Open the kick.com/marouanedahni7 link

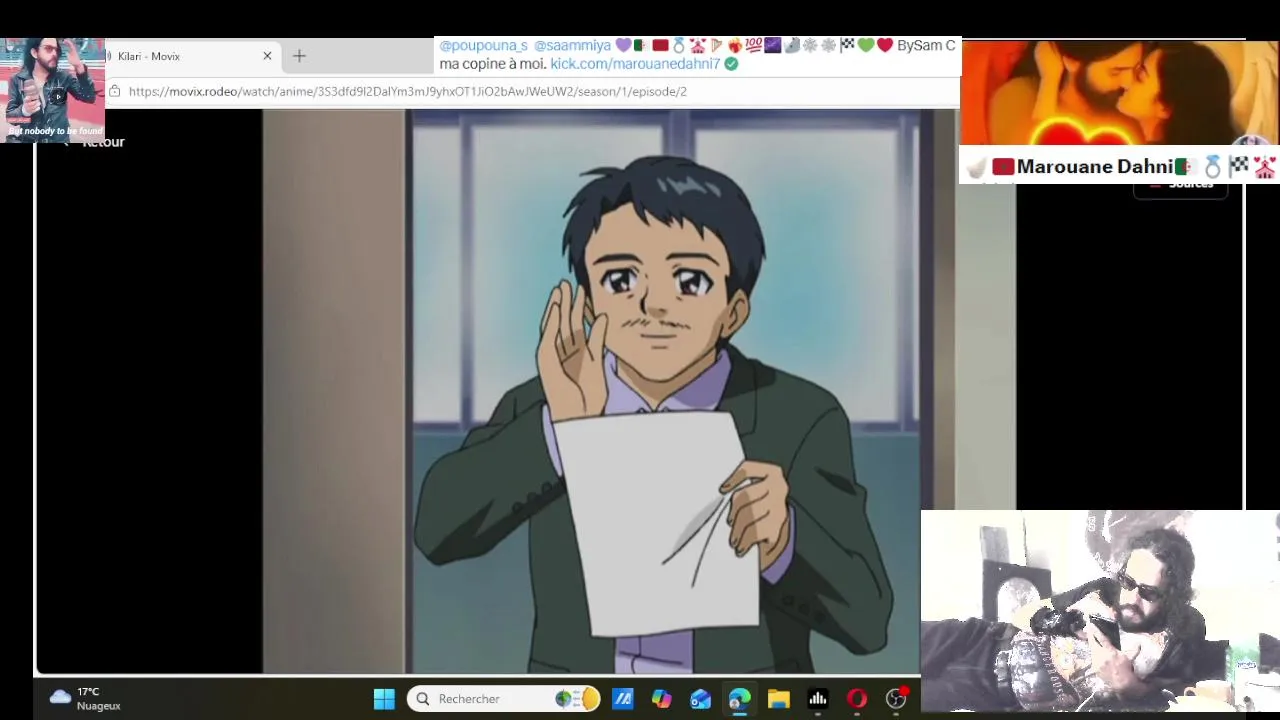pos(635,63)
